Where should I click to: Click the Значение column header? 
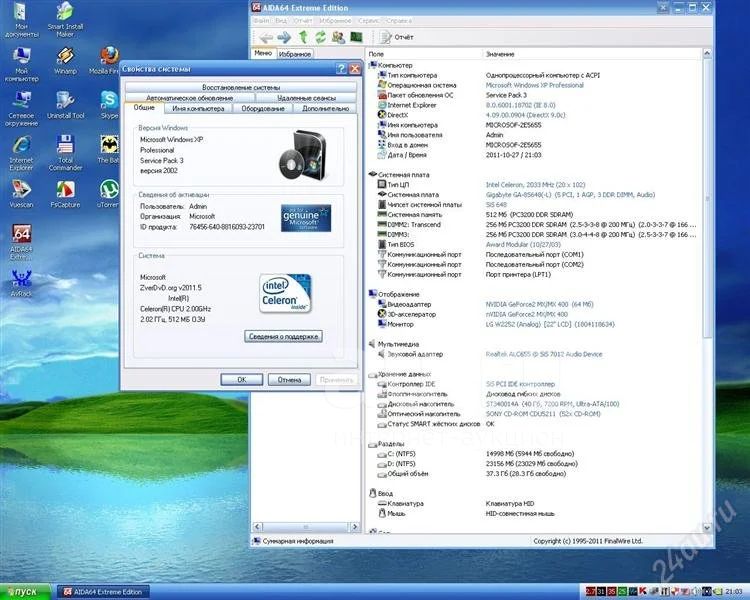[x=592, y=54]
